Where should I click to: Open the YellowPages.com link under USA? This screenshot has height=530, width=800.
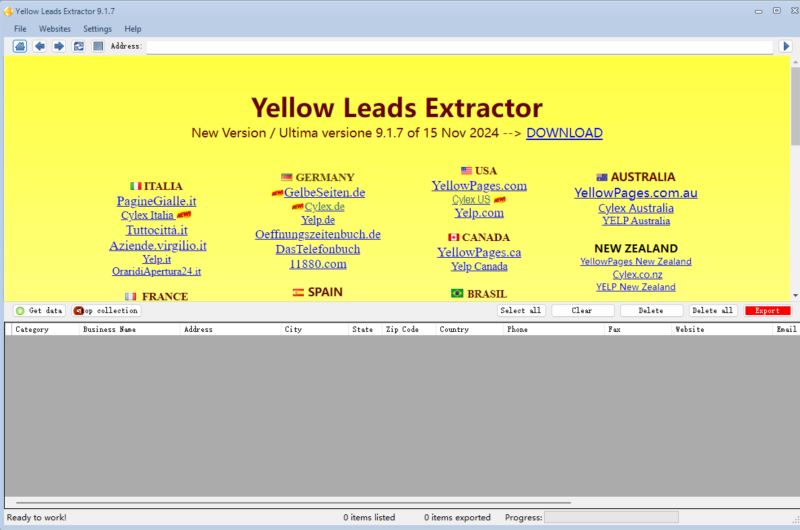click(479, 186)
